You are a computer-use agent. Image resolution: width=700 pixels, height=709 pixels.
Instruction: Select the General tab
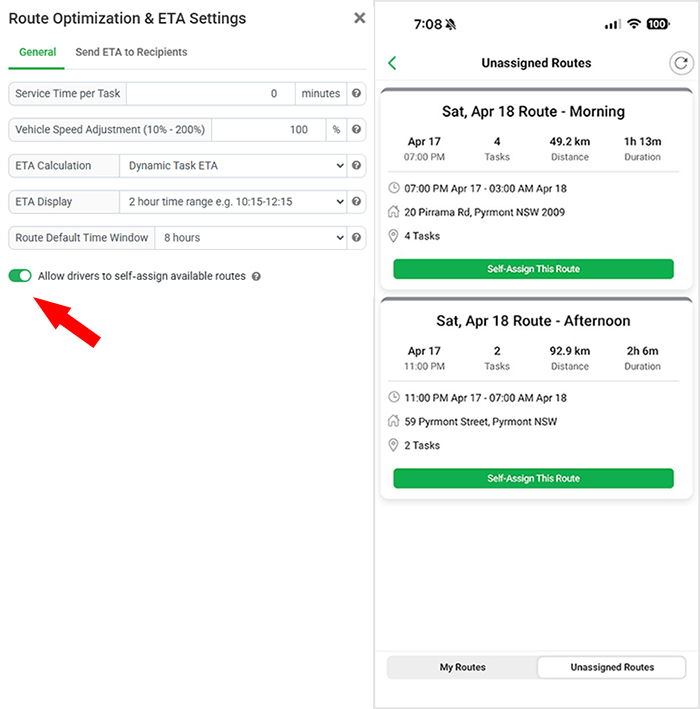[38, 52]
